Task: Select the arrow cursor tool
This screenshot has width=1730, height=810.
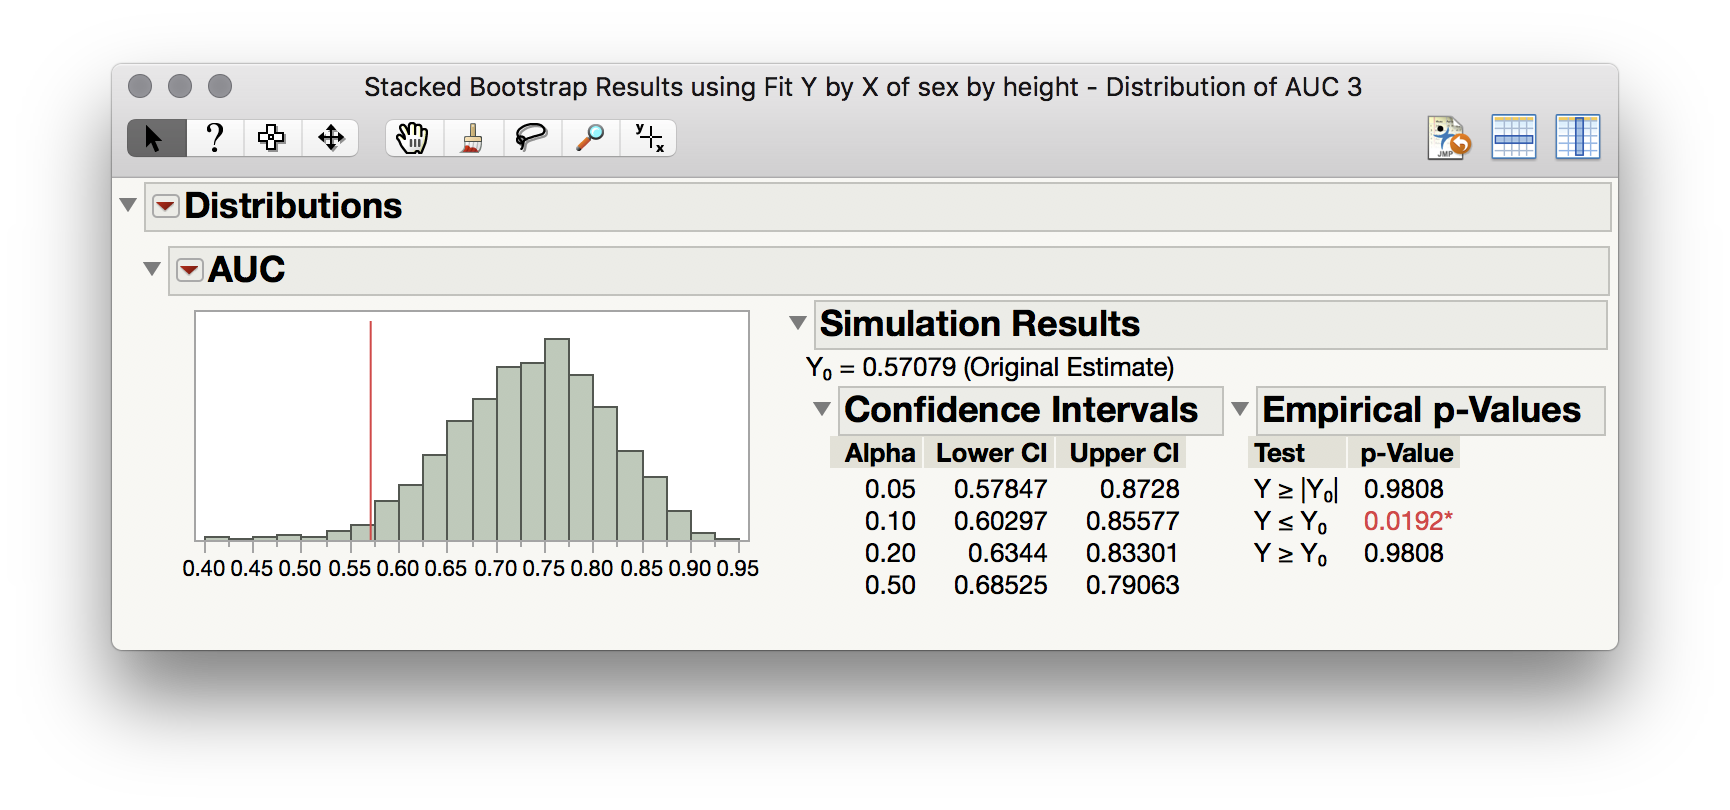Action: pyautogui.click(x=156, y=138)
